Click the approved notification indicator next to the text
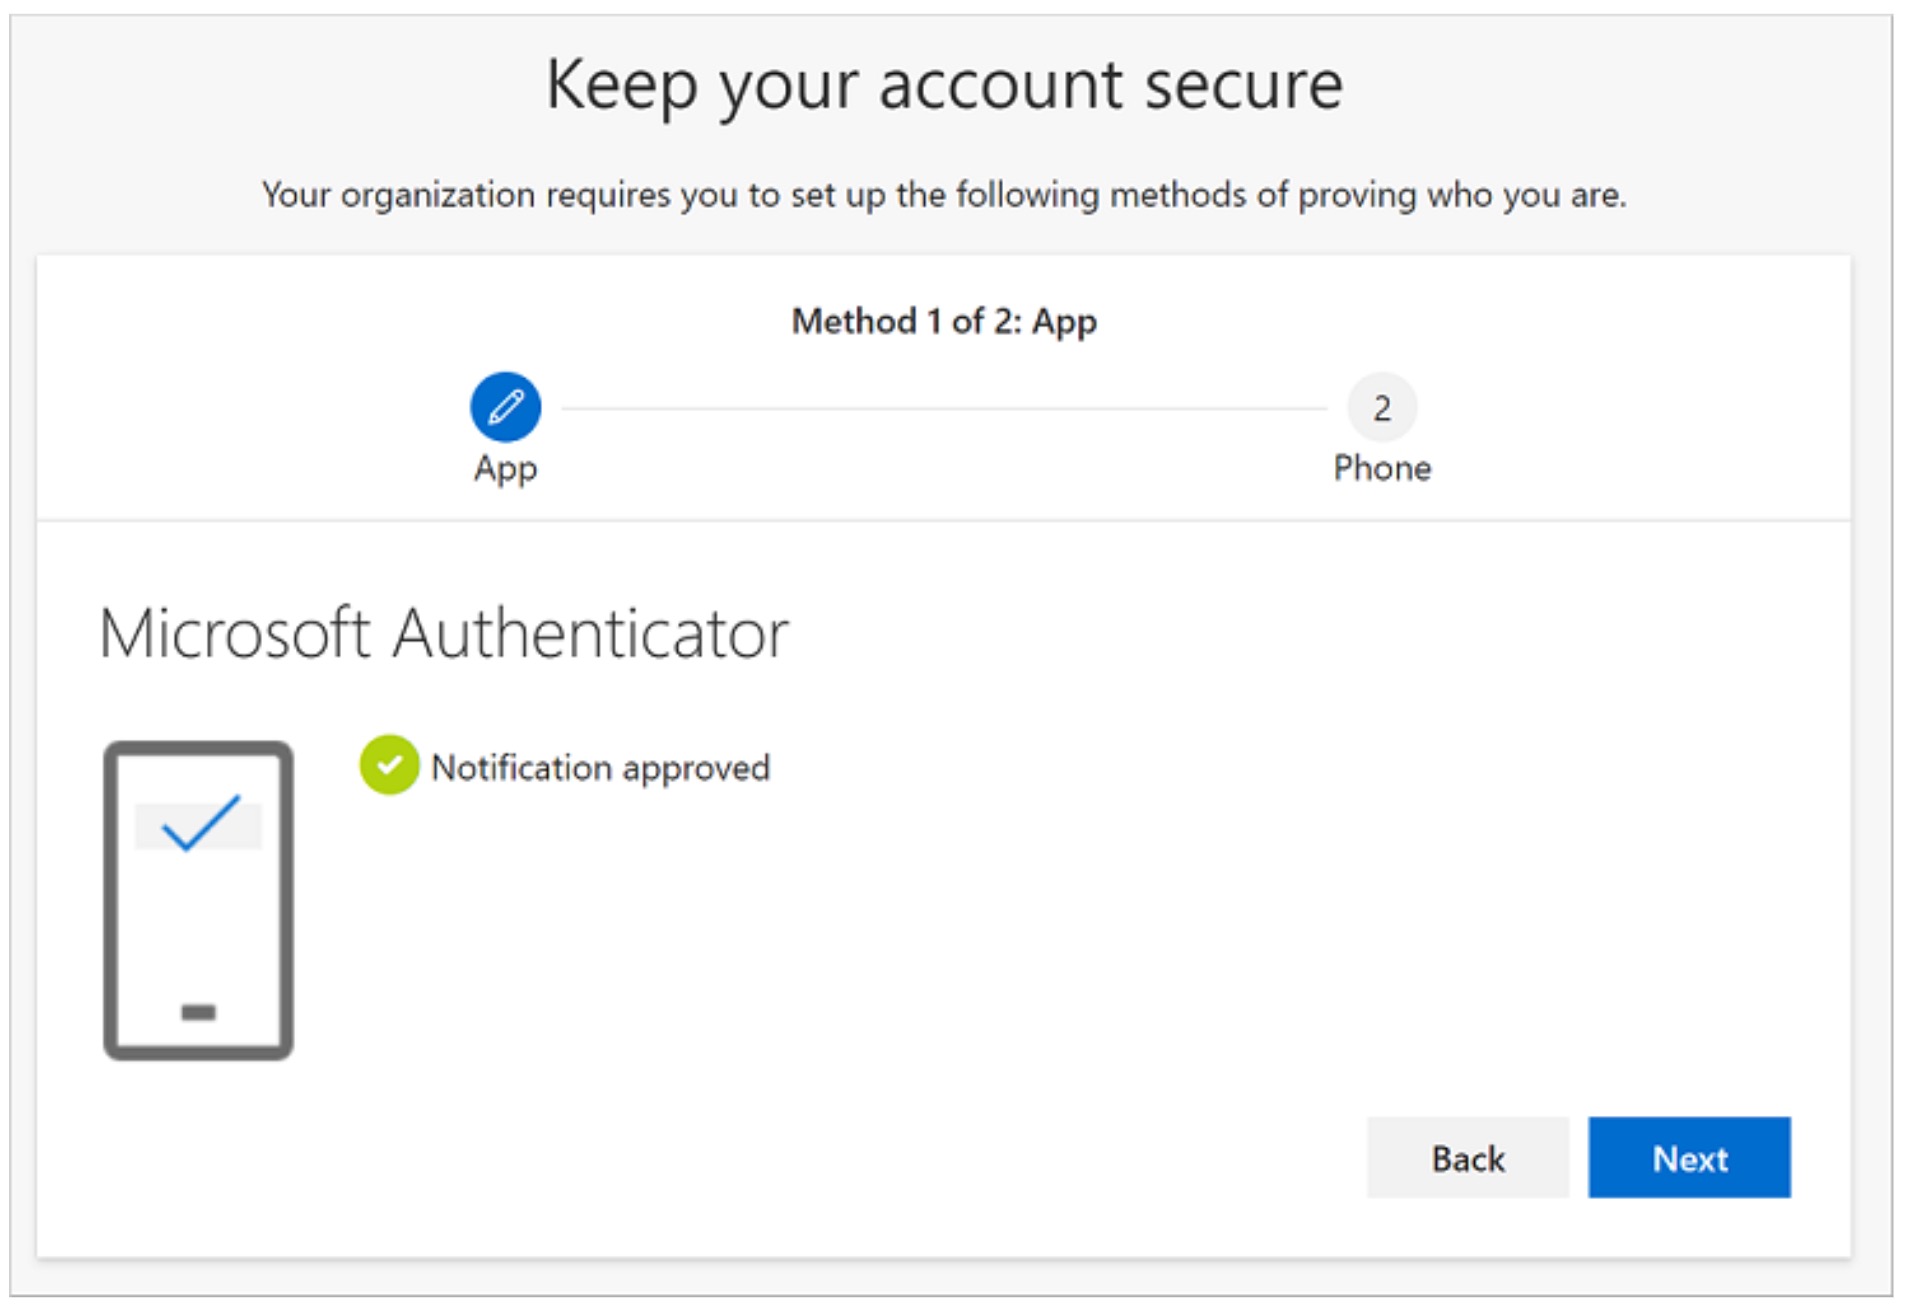The height and width of the screenshot is (1314, 1906). tap(389, 767)
